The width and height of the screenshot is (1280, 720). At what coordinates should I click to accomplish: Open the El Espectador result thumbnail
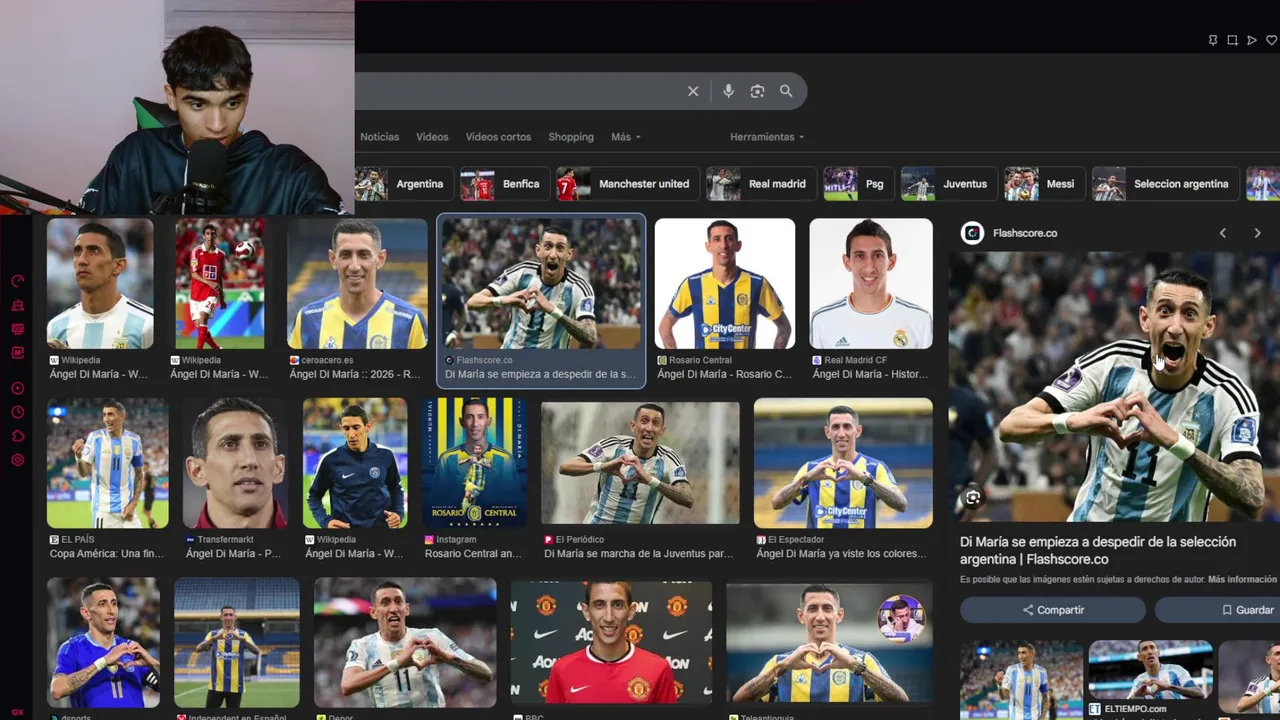pyautogui.click(x=843, y=463)
